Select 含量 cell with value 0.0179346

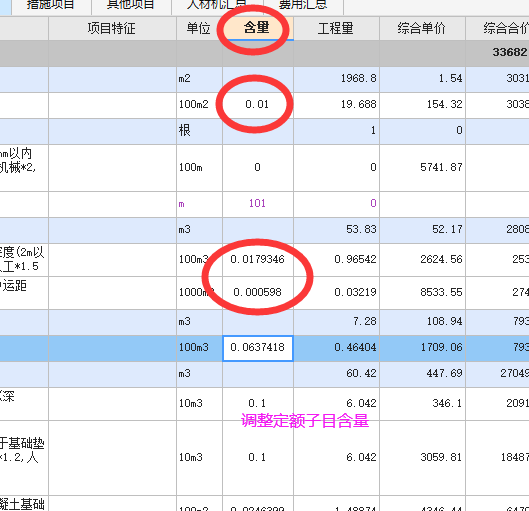coord(258,260)
